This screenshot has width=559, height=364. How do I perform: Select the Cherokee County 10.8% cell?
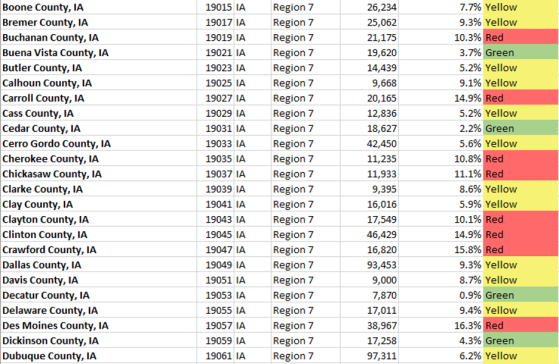(441, 159)
